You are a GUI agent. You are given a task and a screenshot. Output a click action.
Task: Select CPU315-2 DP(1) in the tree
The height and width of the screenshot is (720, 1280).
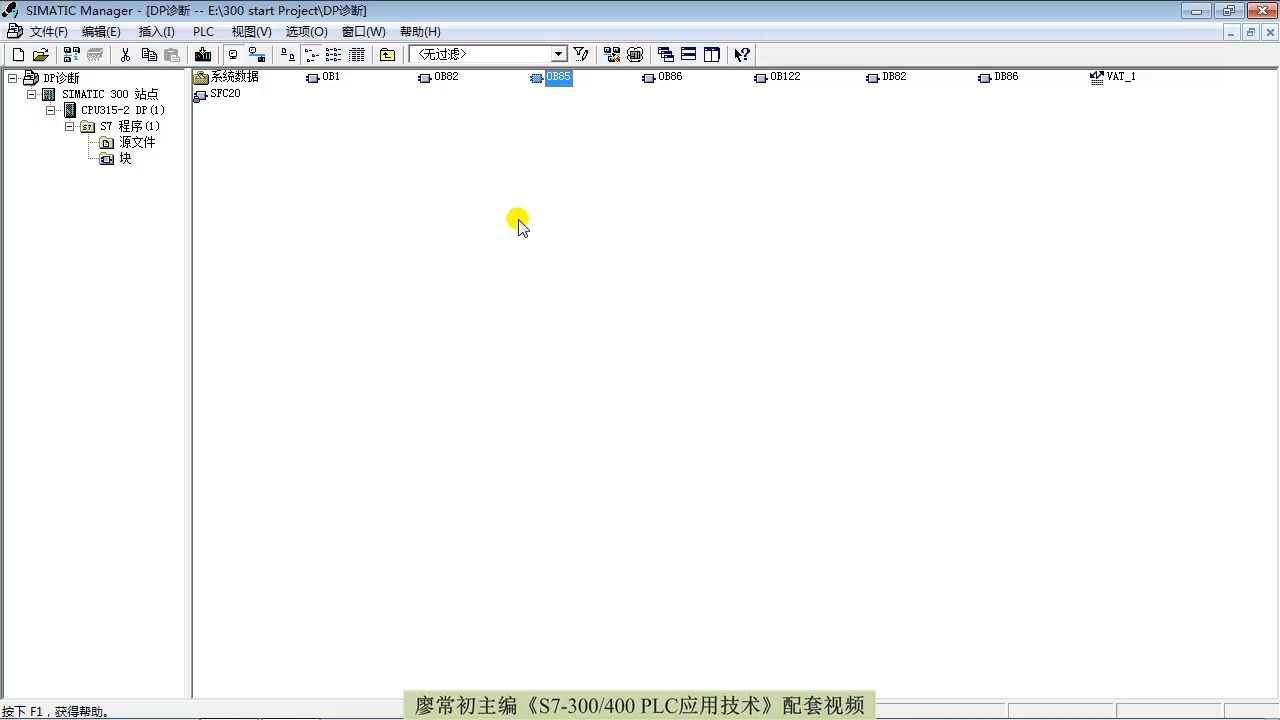tap(123, 110)
